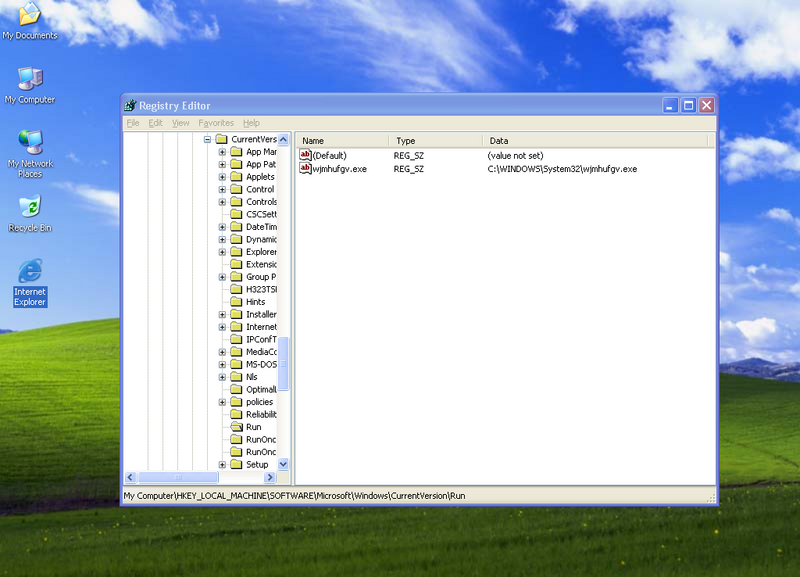This screenshot has height=577, width=800.
Task: Click the "(value not set)" data cell
Action: tap(515, 156)
